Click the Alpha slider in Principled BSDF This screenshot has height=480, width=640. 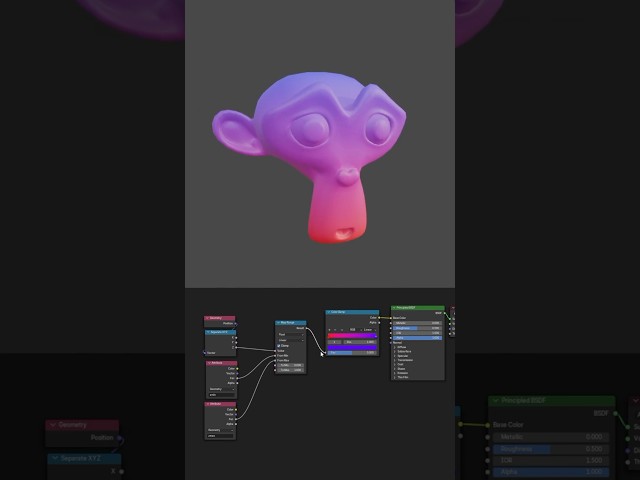418,338
